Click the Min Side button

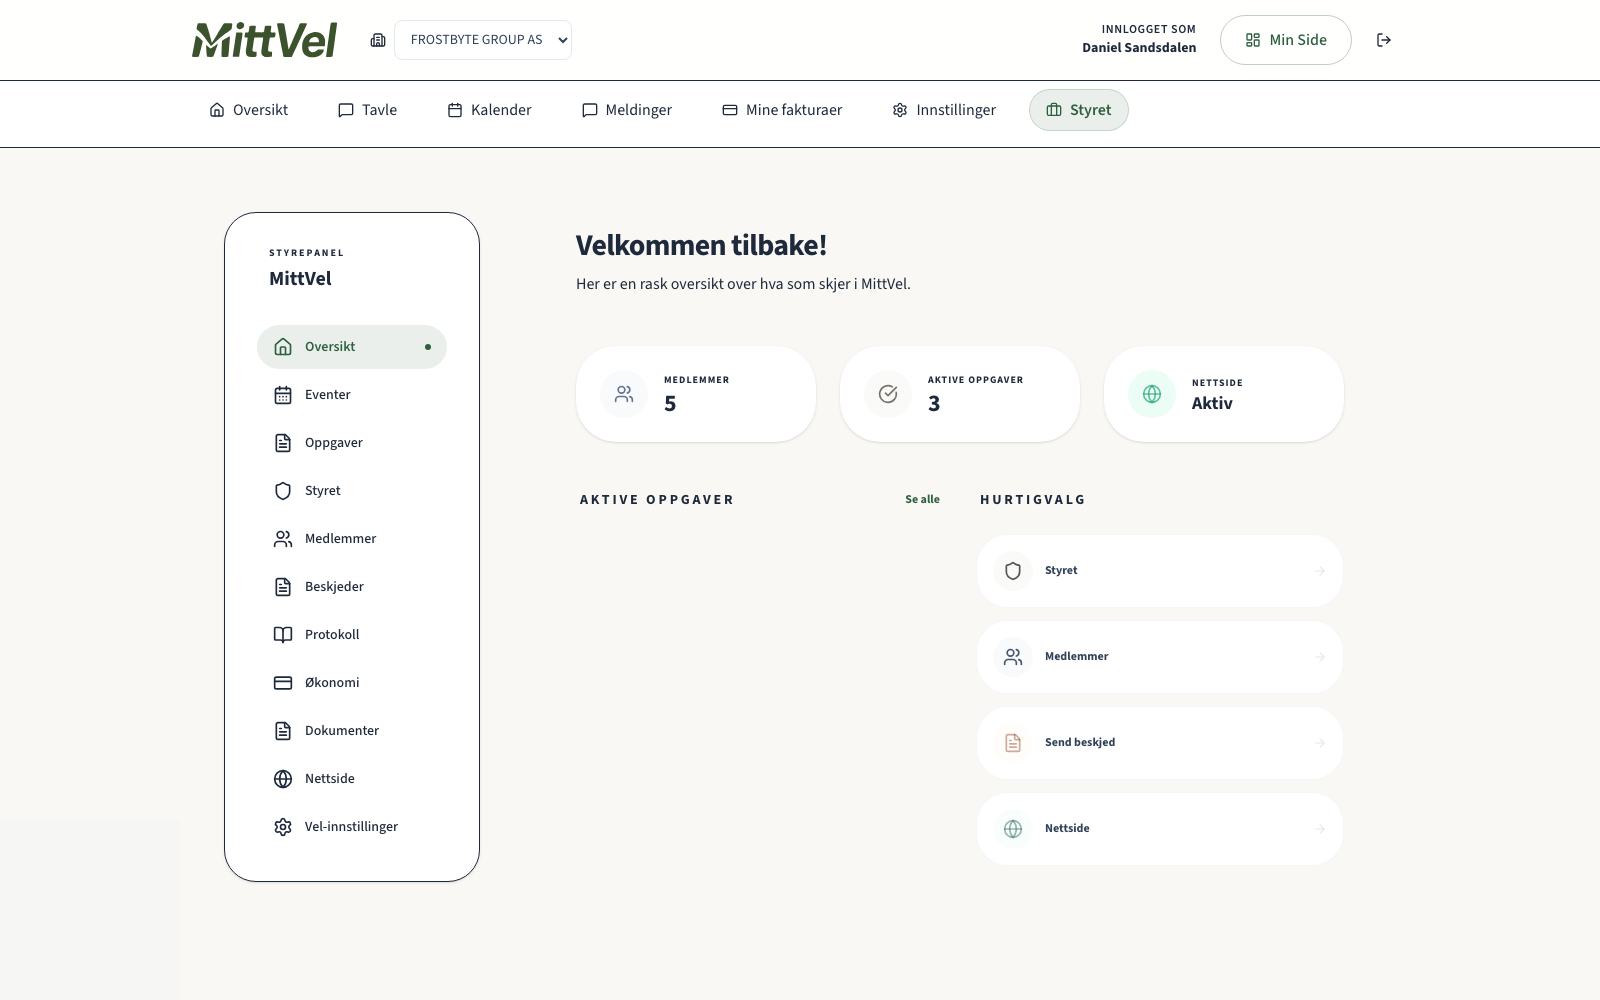click(x=1285, y=40)
